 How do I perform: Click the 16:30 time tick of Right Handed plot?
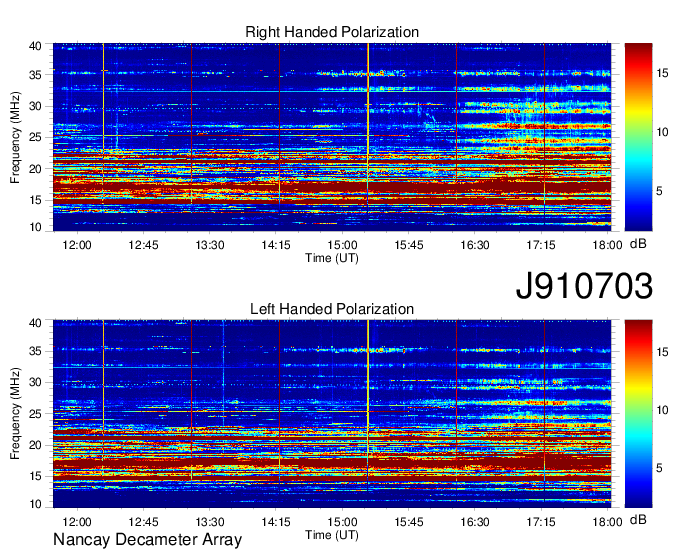pos(475,245)
